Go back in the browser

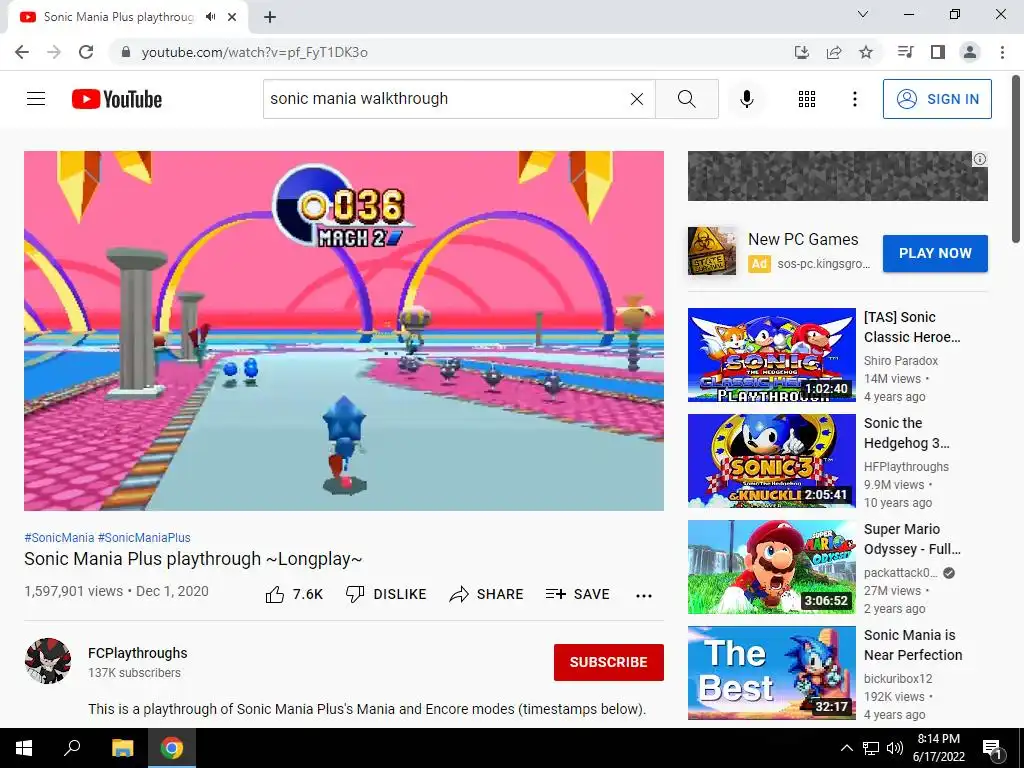pyautogui.click(x=22, y=52)
